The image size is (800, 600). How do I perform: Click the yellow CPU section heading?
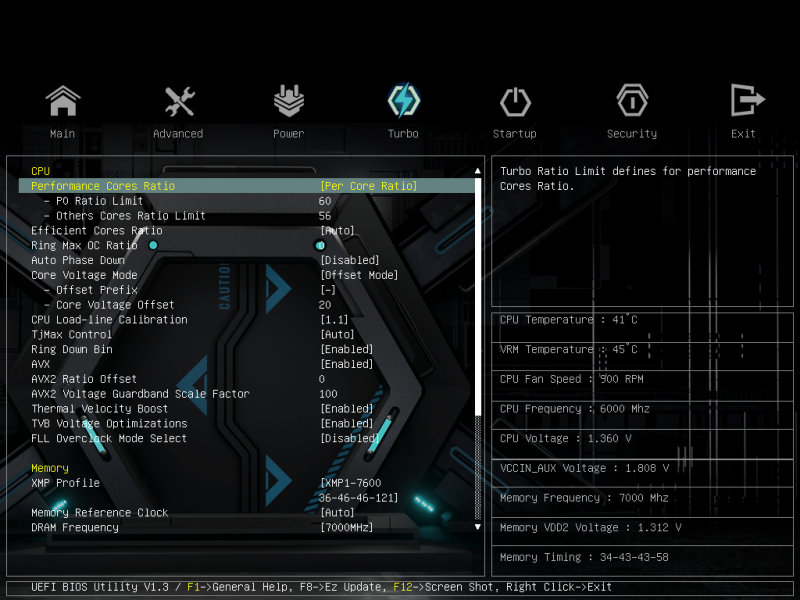(x=40, y=171)
